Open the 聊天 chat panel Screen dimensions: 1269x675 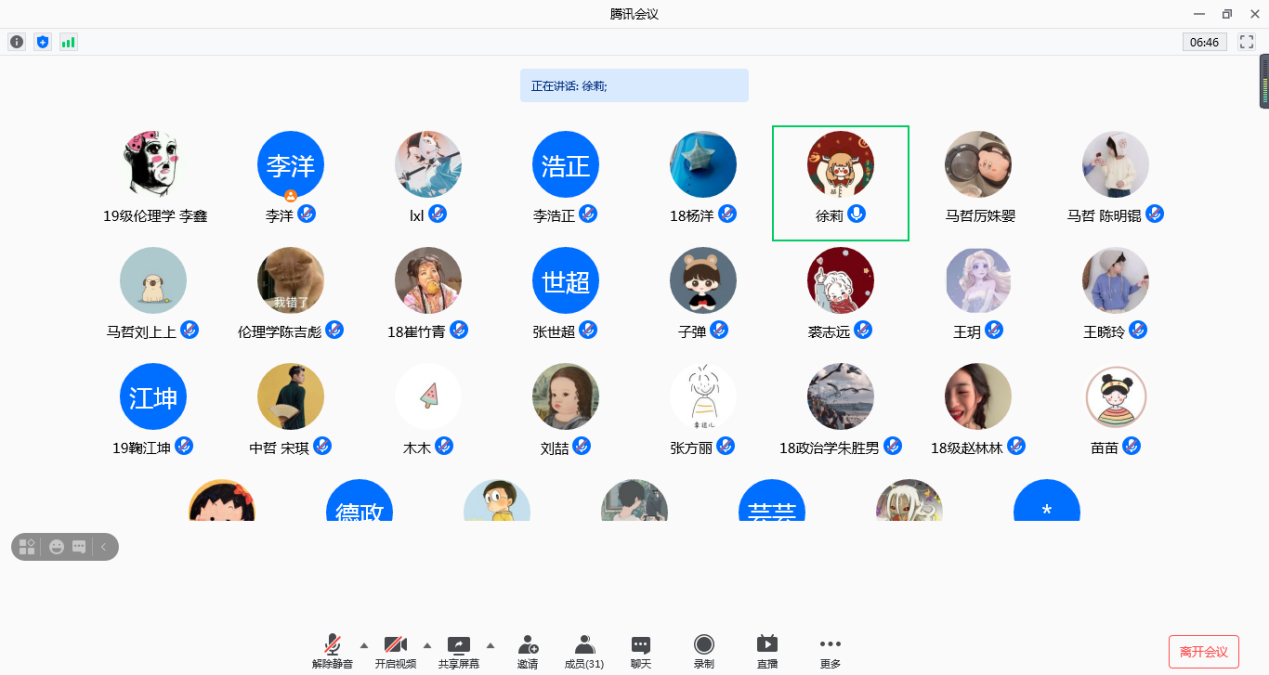tap(641, 651)
